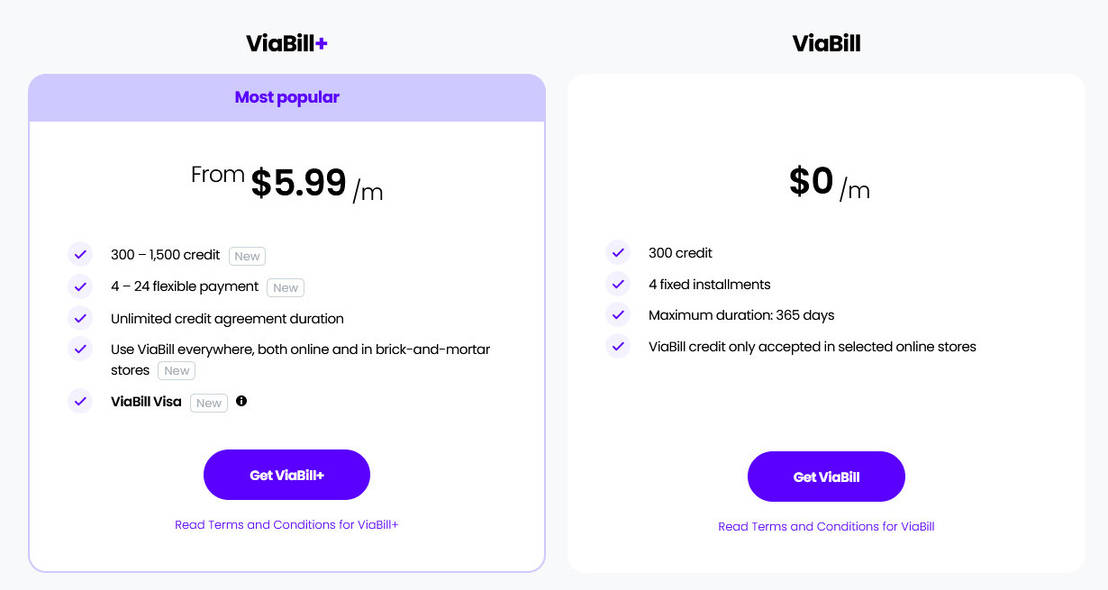Select the New badge beside flexible payment

[x=285, y=287]
